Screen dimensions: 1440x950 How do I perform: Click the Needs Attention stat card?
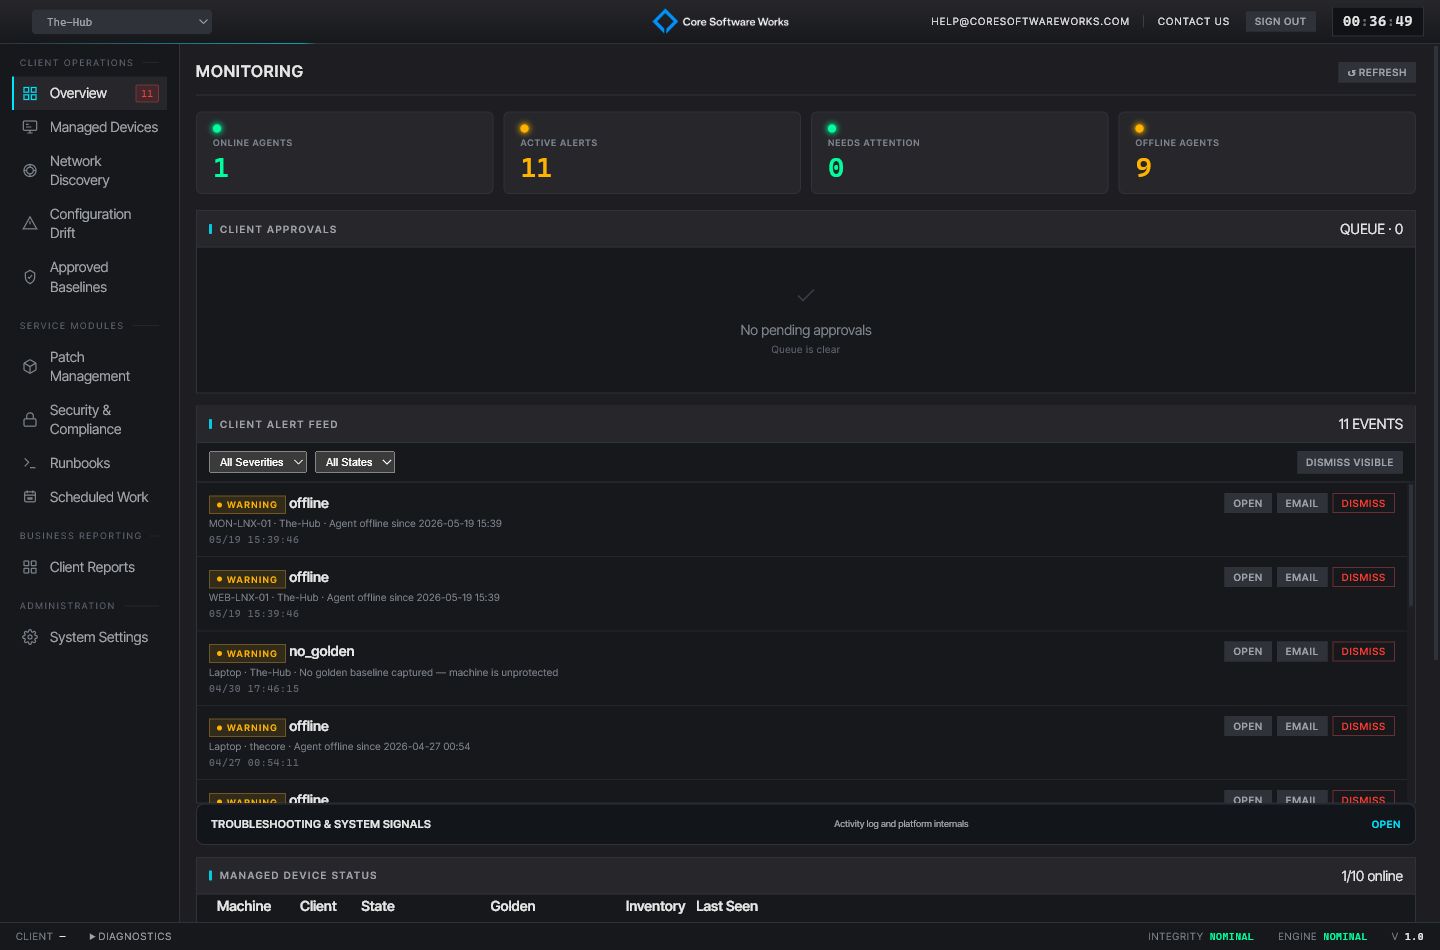pyautogui.click(x=959, y=152)
